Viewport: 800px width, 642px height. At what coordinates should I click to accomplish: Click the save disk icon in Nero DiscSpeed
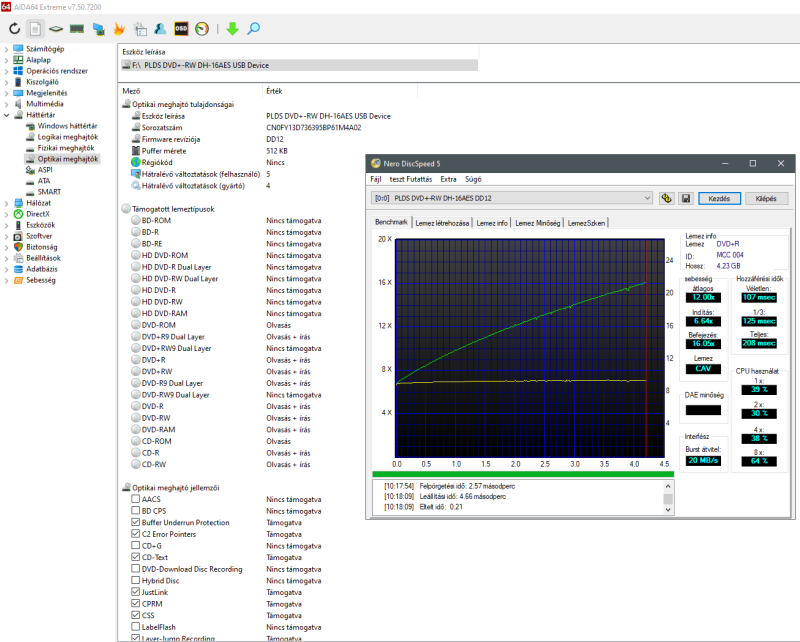click(x=686, y=198)
